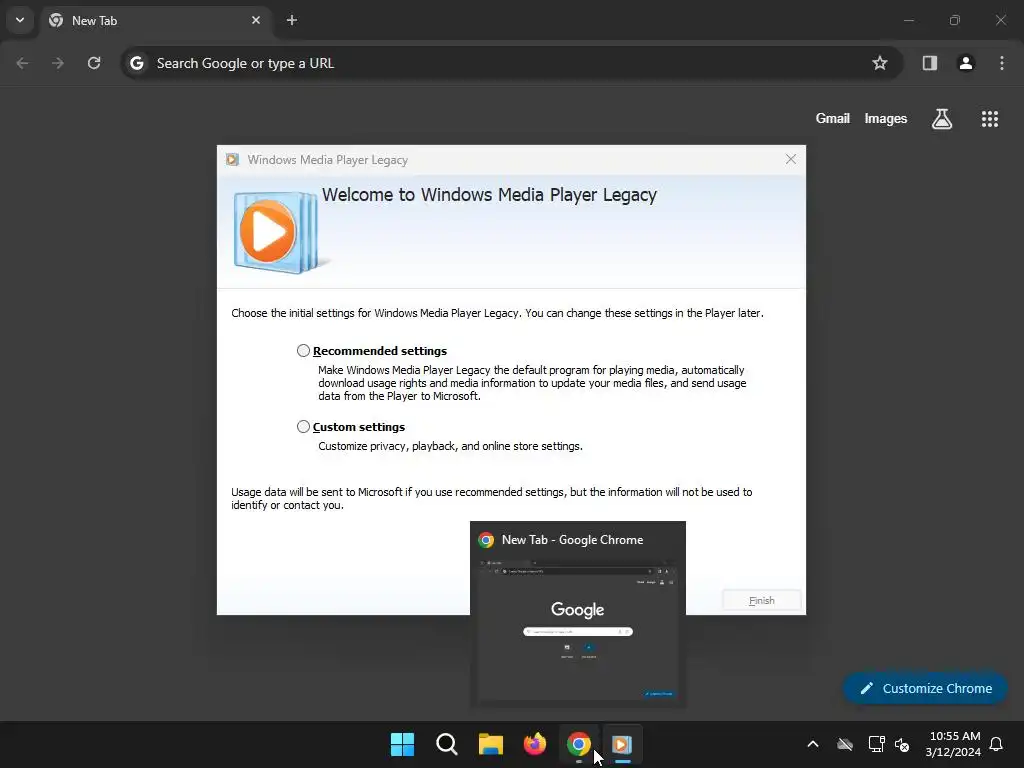Open the Gmail link
Image resolution: width=1024 pixels, height=768 pixels.
[833, 118]
